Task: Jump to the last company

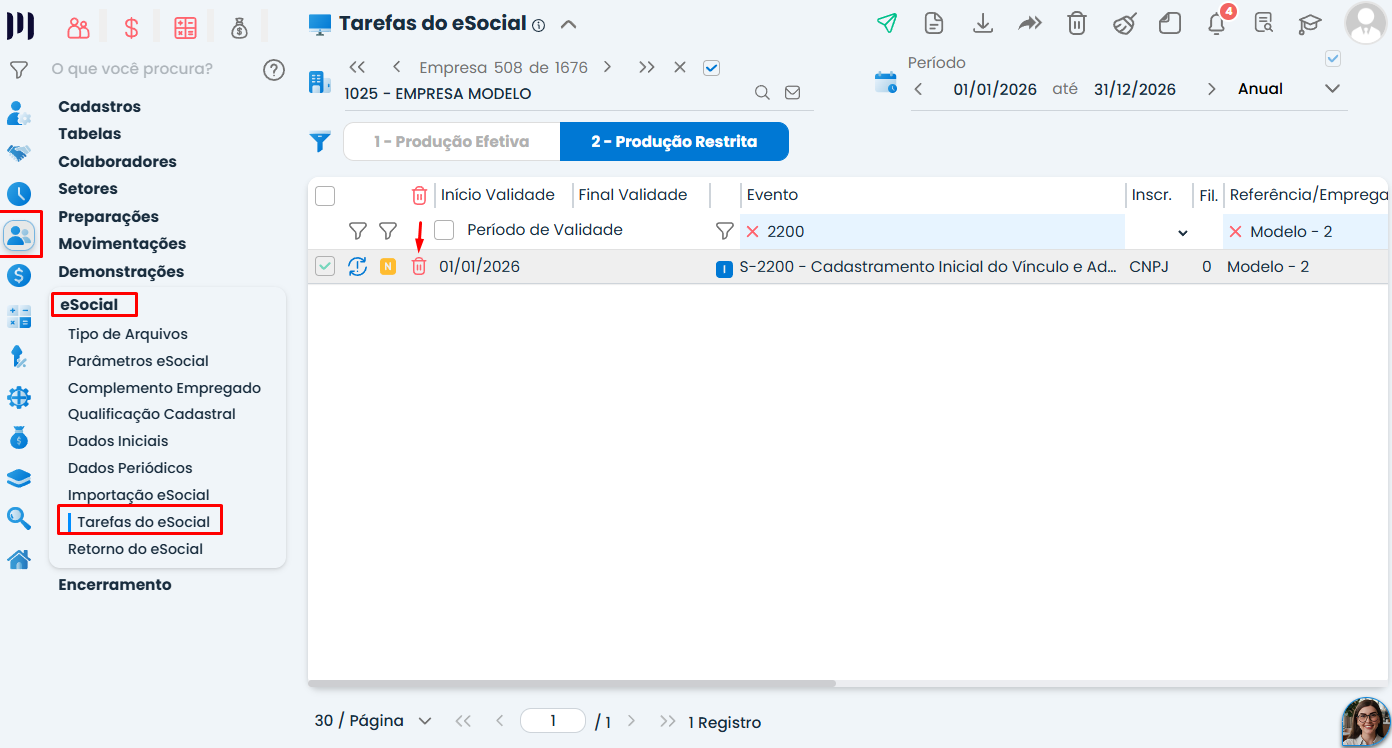Action: pyautogui.click(x=647, y=68)
